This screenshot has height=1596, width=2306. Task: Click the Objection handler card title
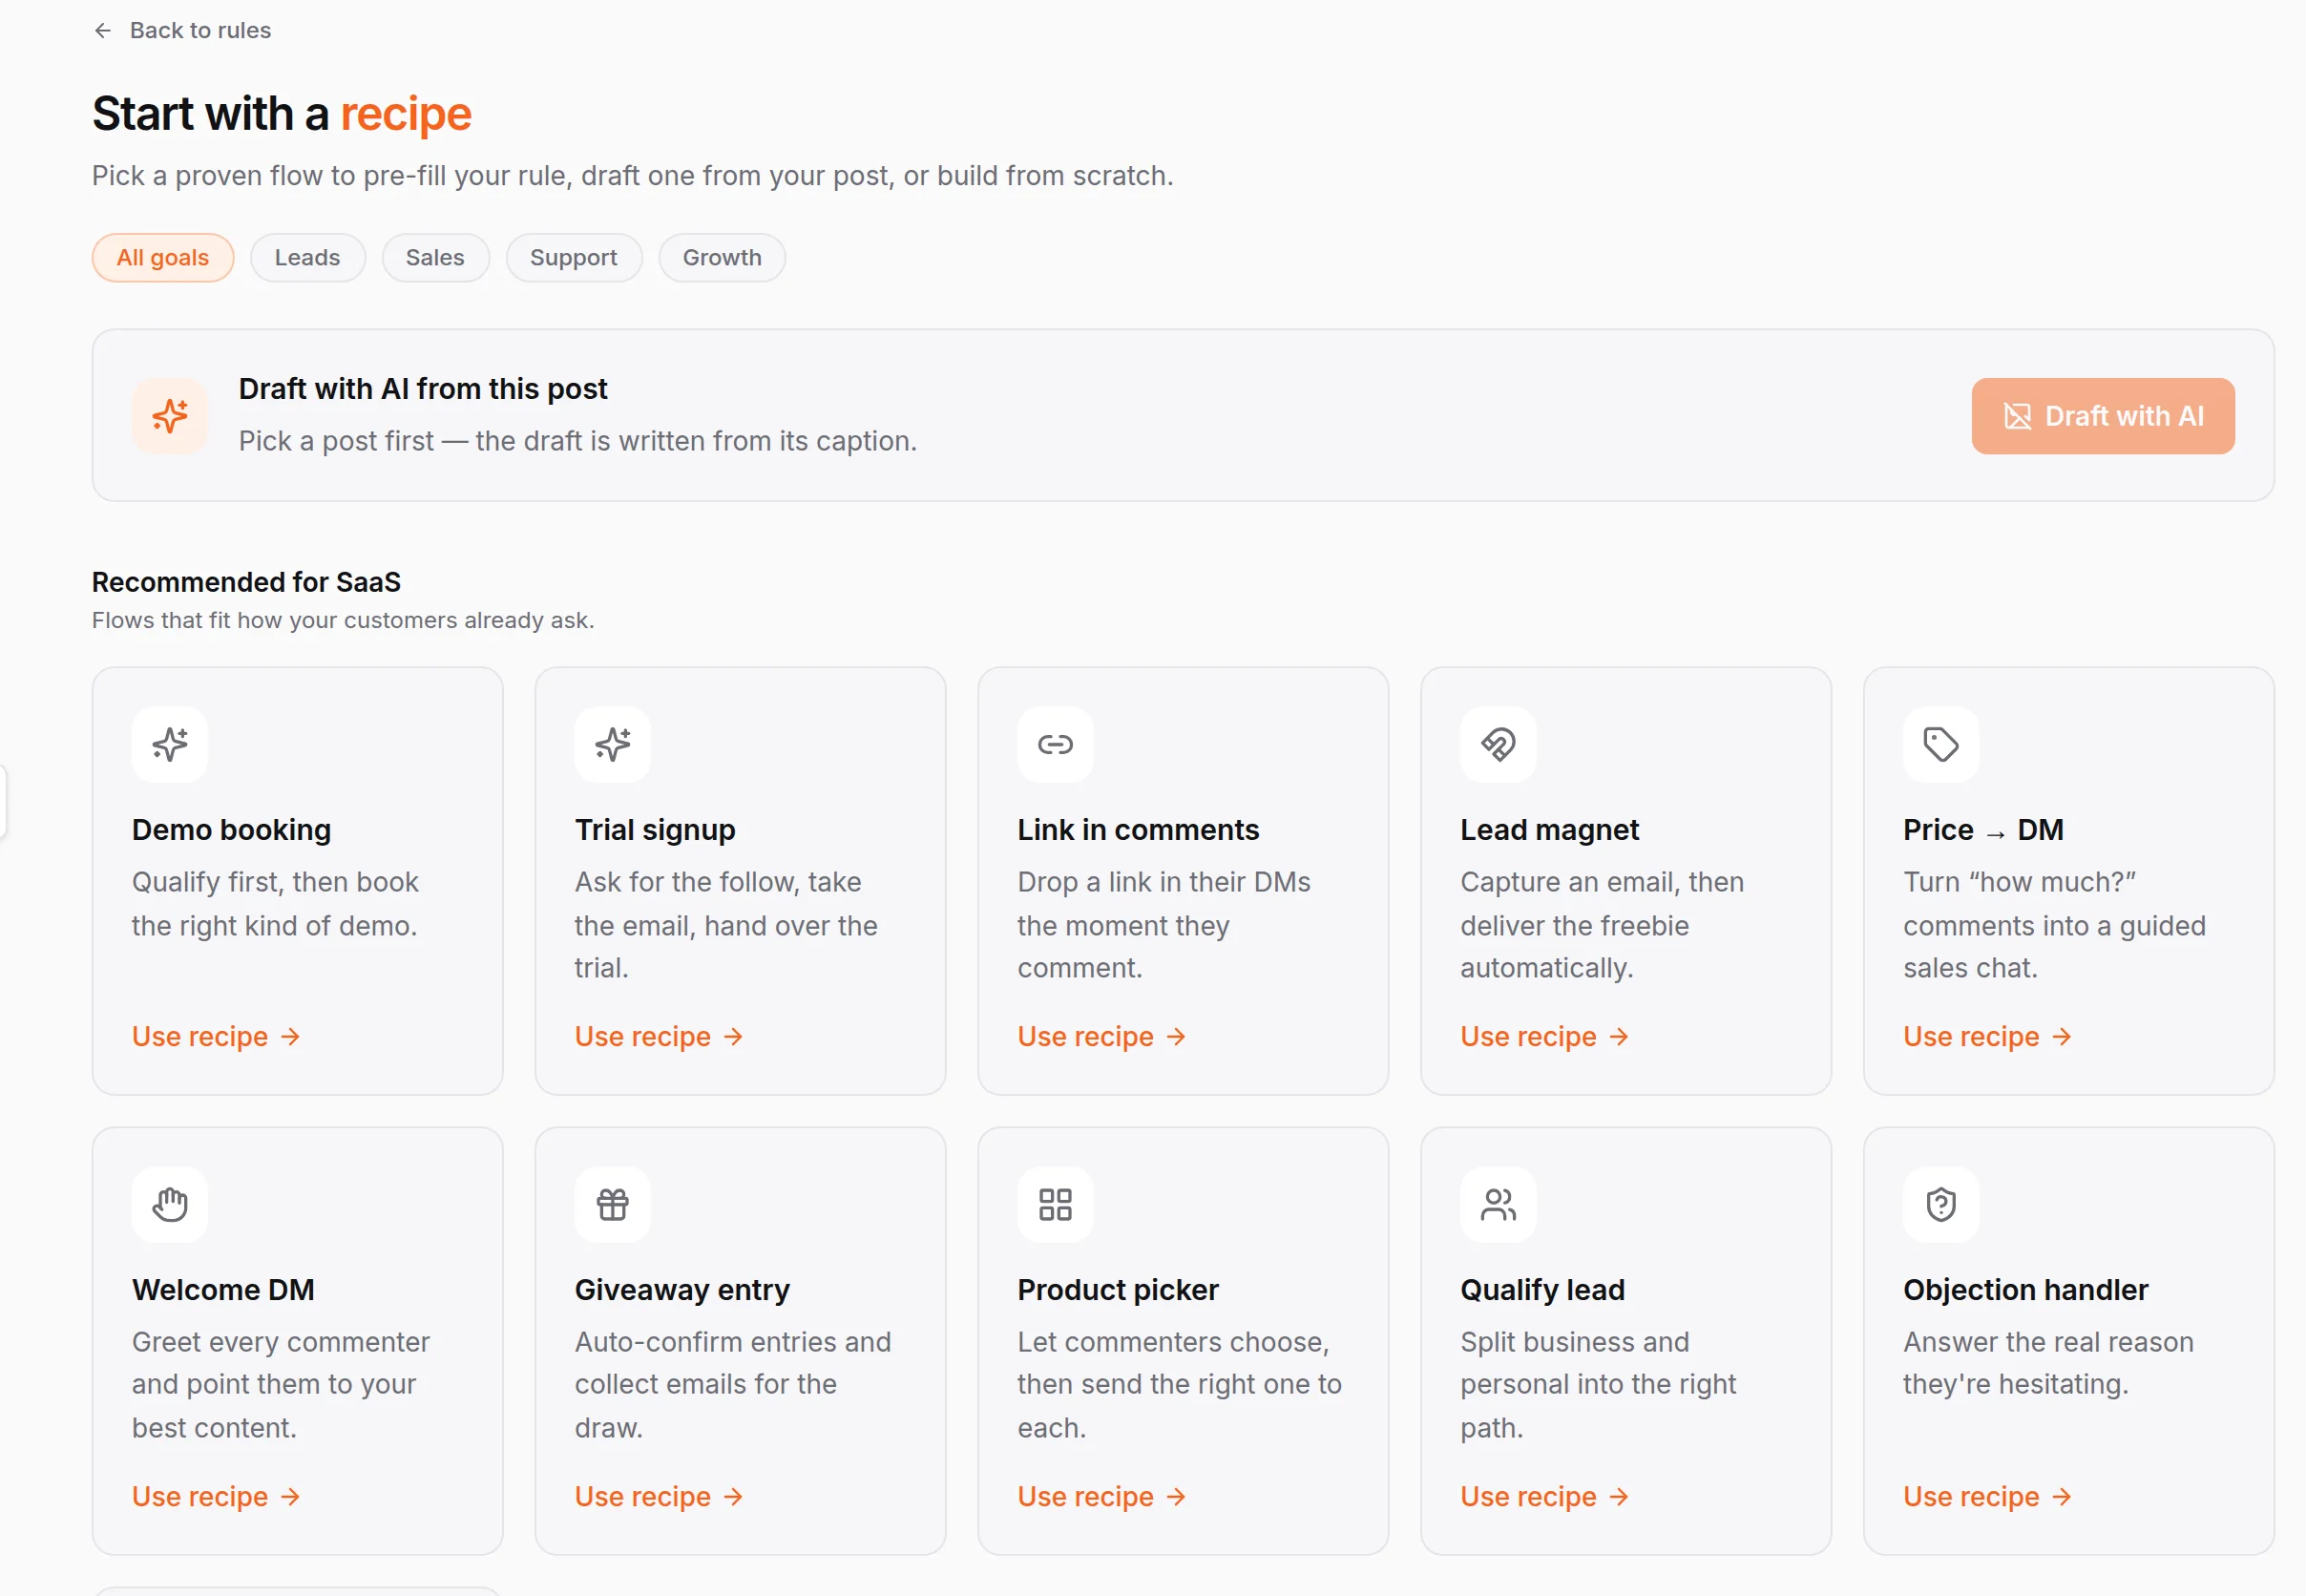tap(2025, 1289)
